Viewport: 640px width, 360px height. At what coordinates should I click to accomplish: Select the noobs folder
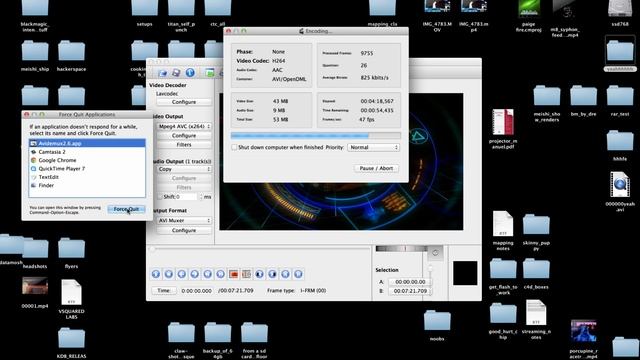click(437, 321)
